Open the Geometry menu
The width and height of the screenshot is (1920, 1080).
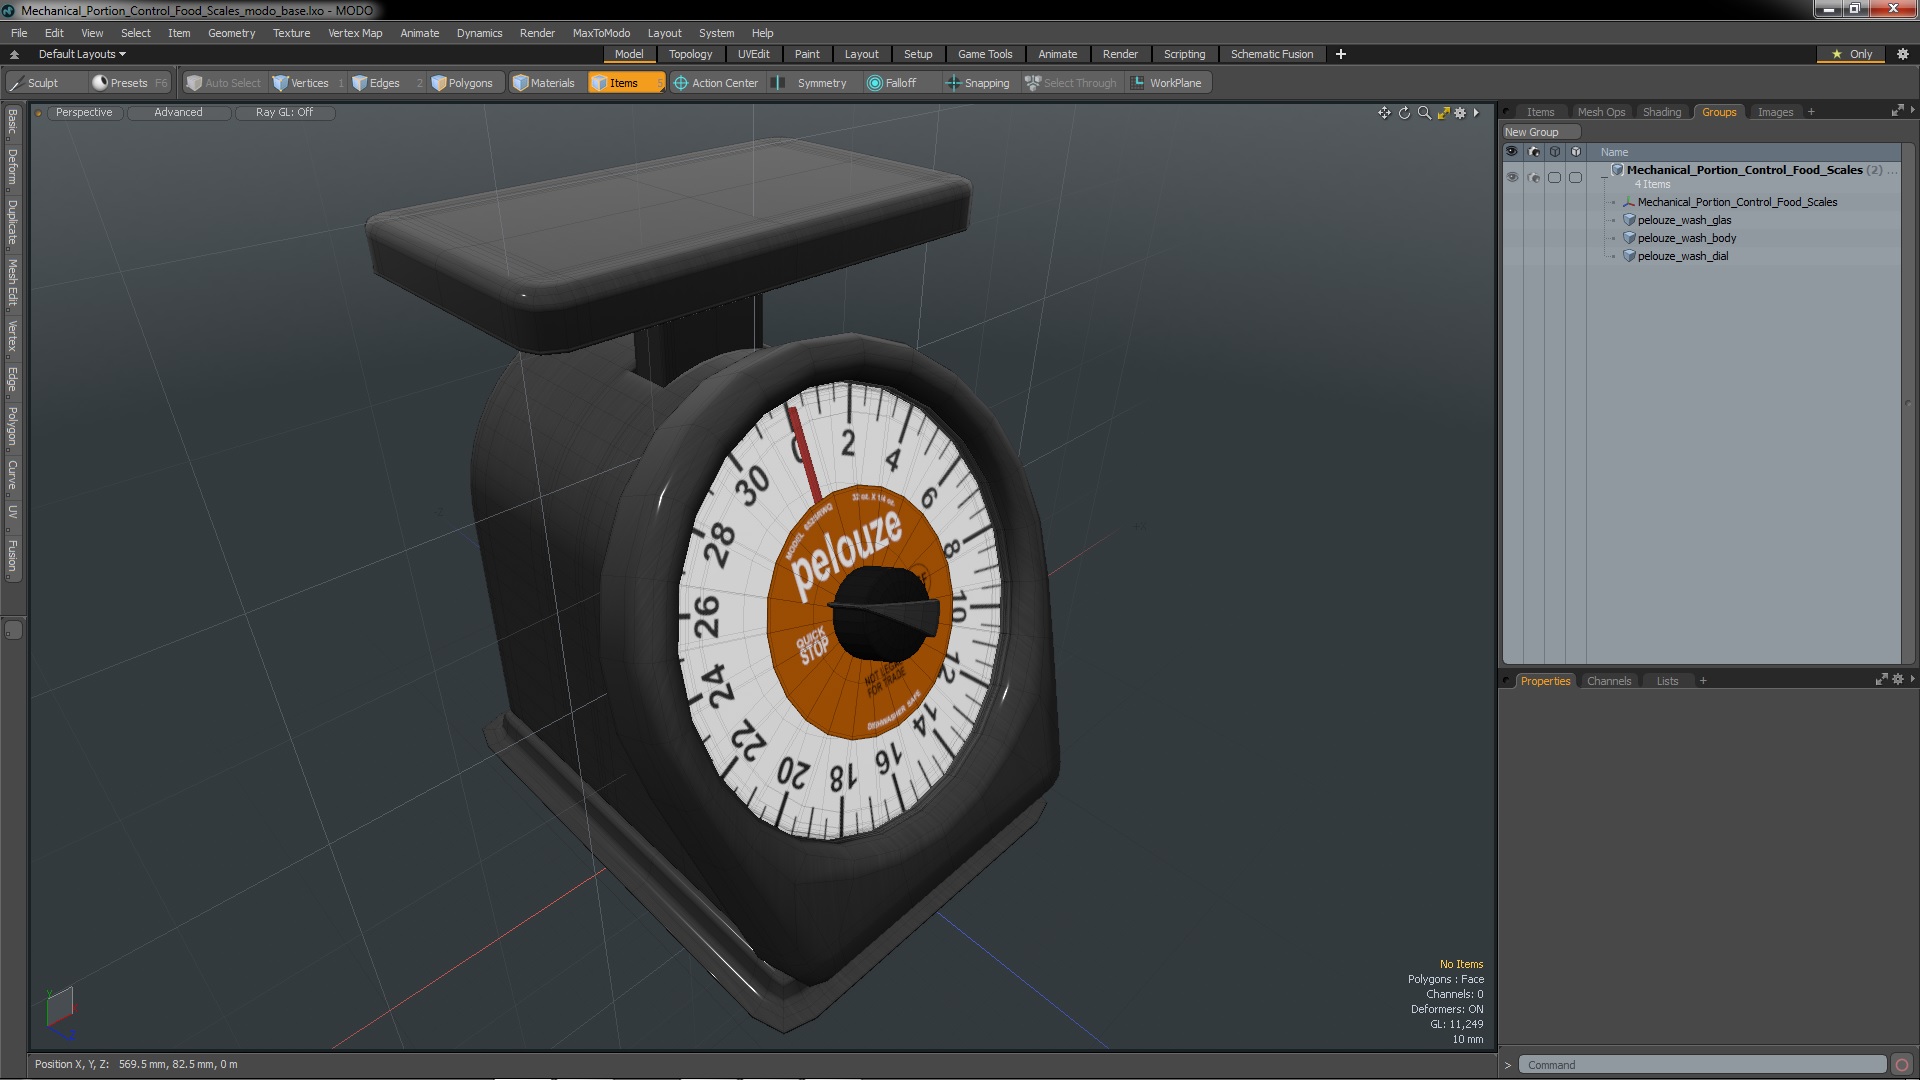coord(231,33)
